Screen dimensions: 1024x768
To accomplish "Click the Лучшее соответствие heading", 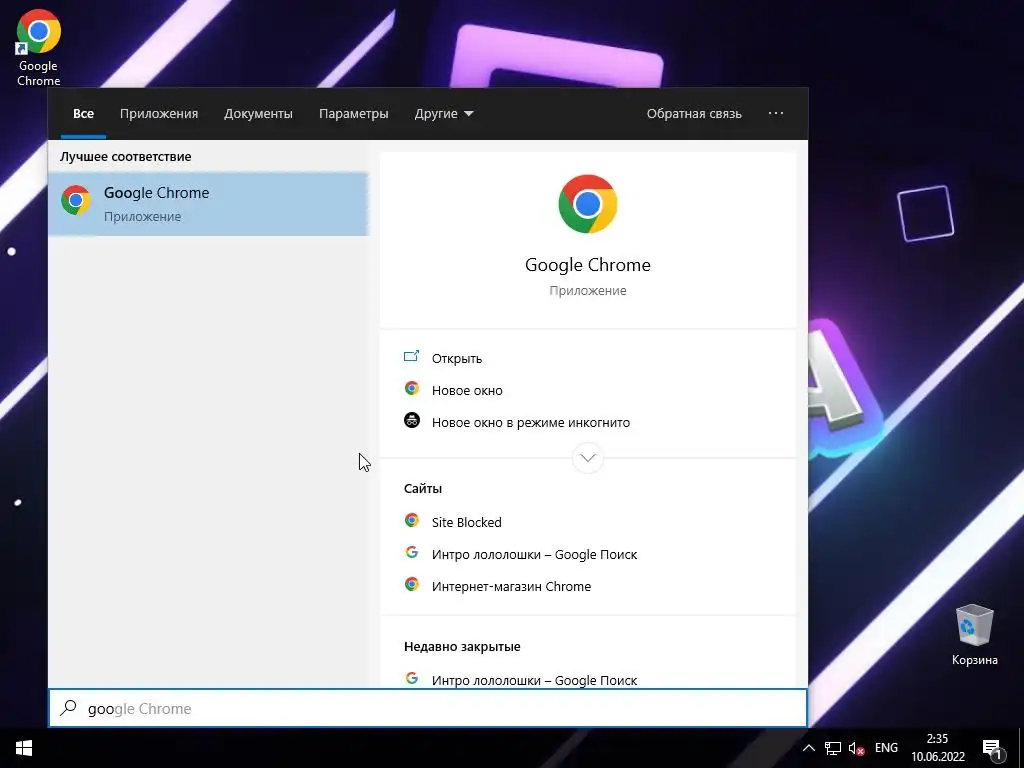I will click(x=125, y=157).
